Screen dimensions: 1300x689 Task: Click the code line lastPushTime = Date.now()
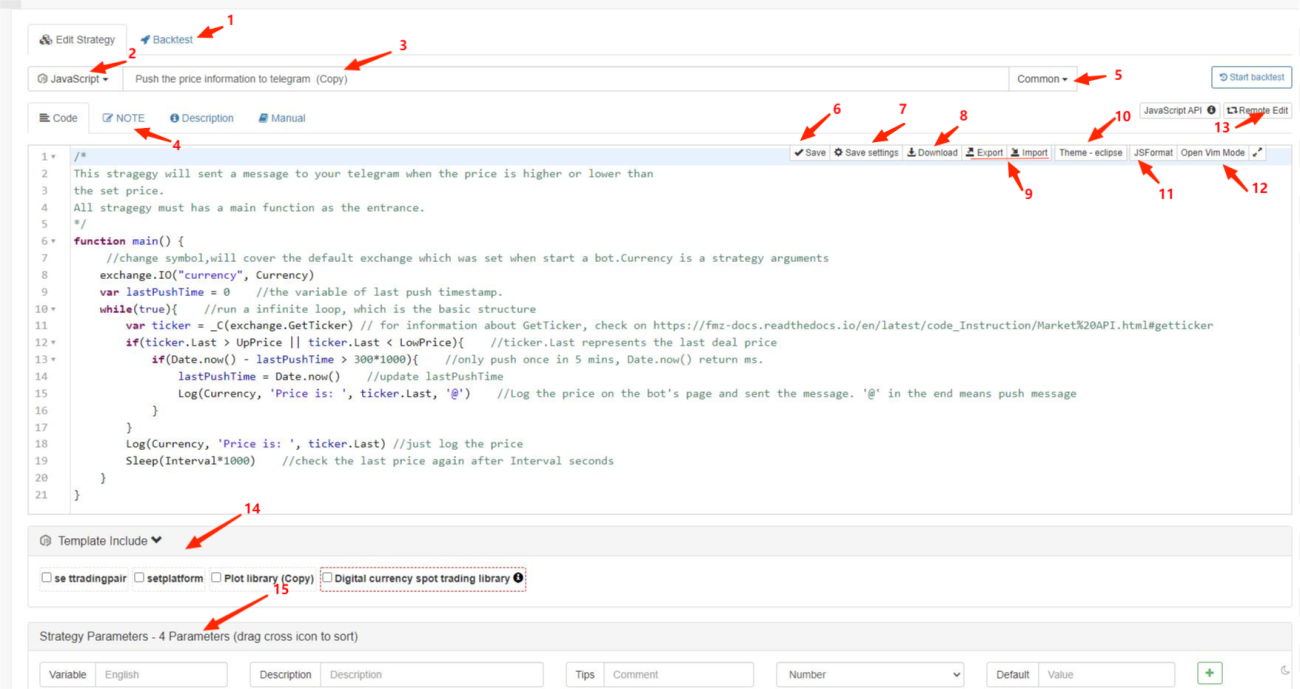(259, 376)
